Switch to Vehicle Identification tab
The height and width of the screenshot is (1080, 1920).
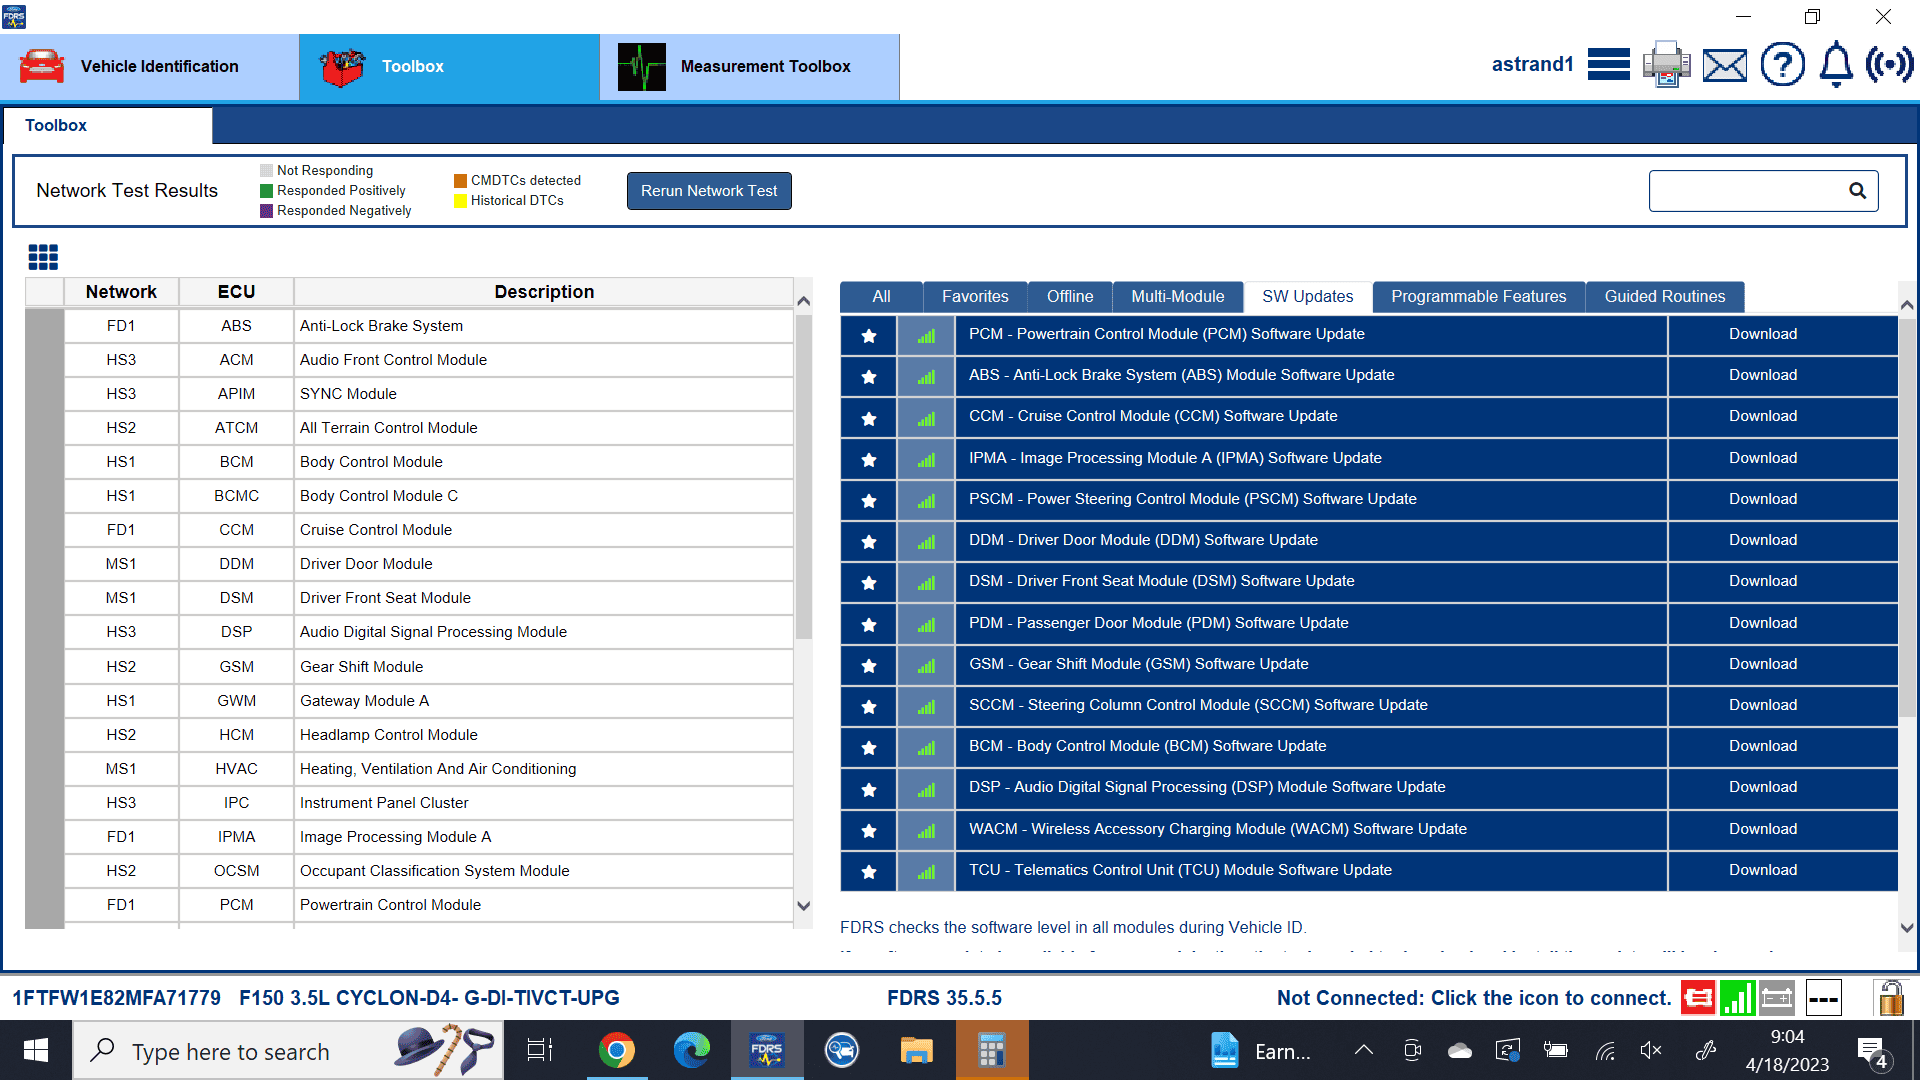[x=150, y=67]
